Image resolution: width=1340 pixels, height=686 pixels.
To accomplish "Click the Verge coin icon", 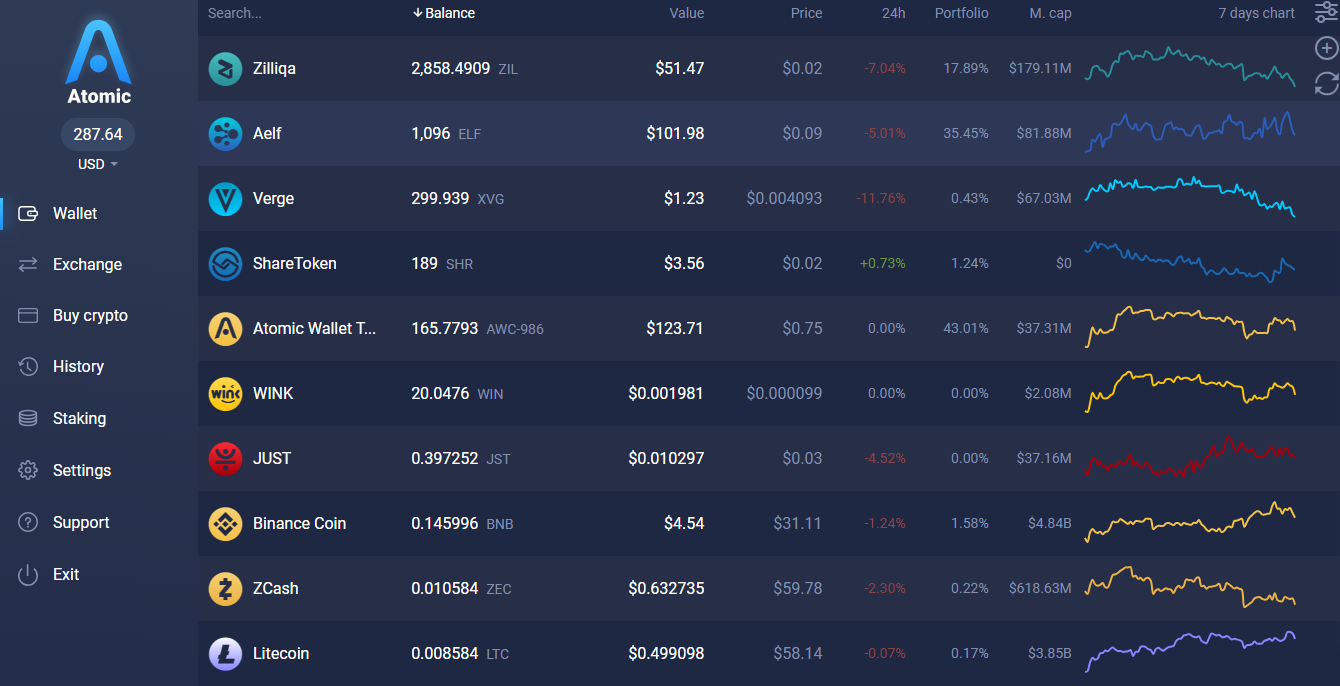I will (x=225, y=199).
